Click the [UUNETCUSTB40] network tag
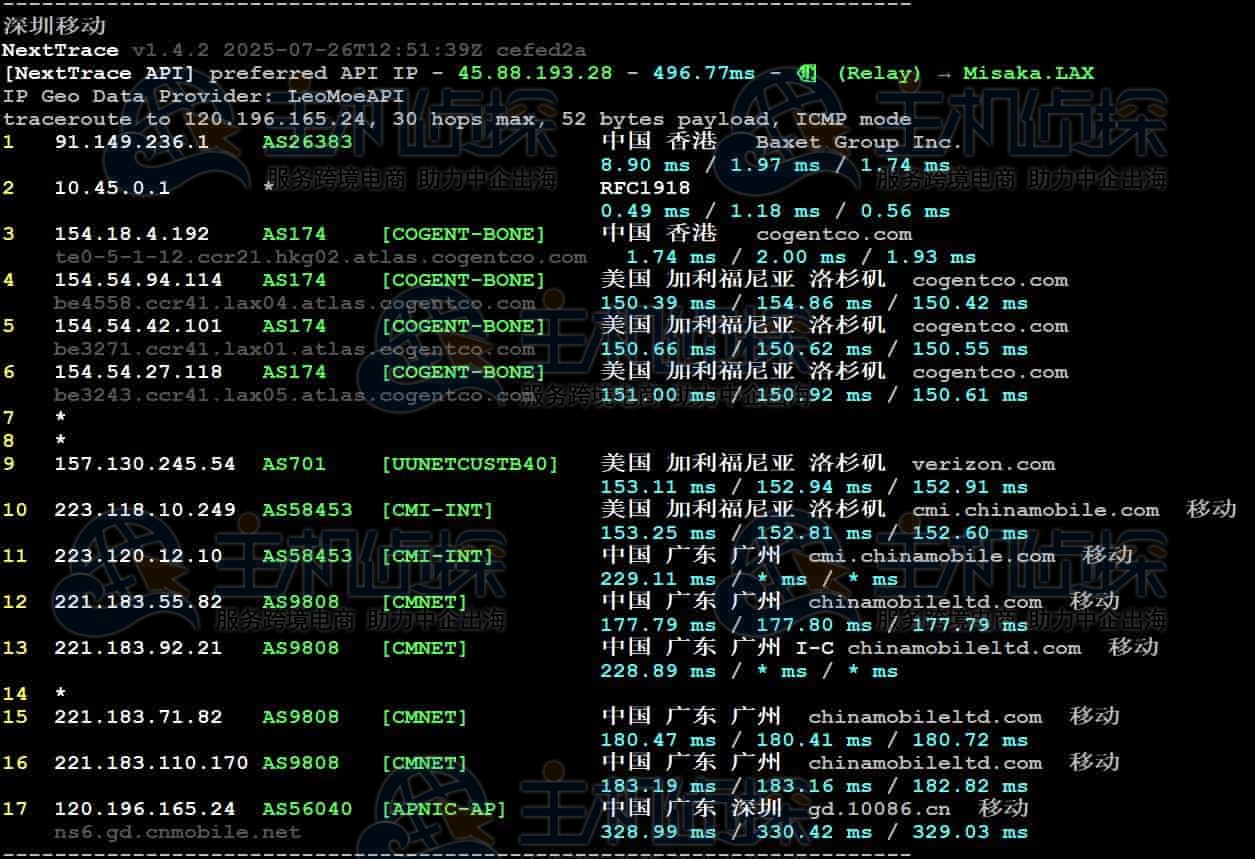 [x=469, y=464]
